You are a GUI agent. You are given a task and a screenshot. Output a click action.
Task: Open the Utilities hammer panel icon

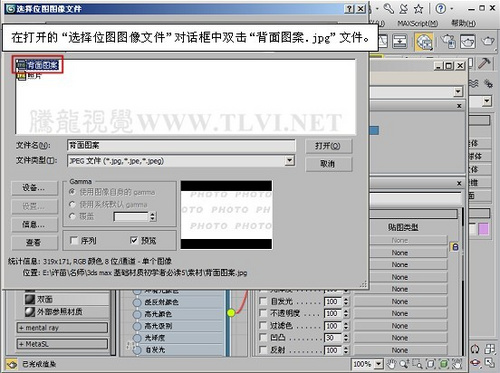point(484,63)
